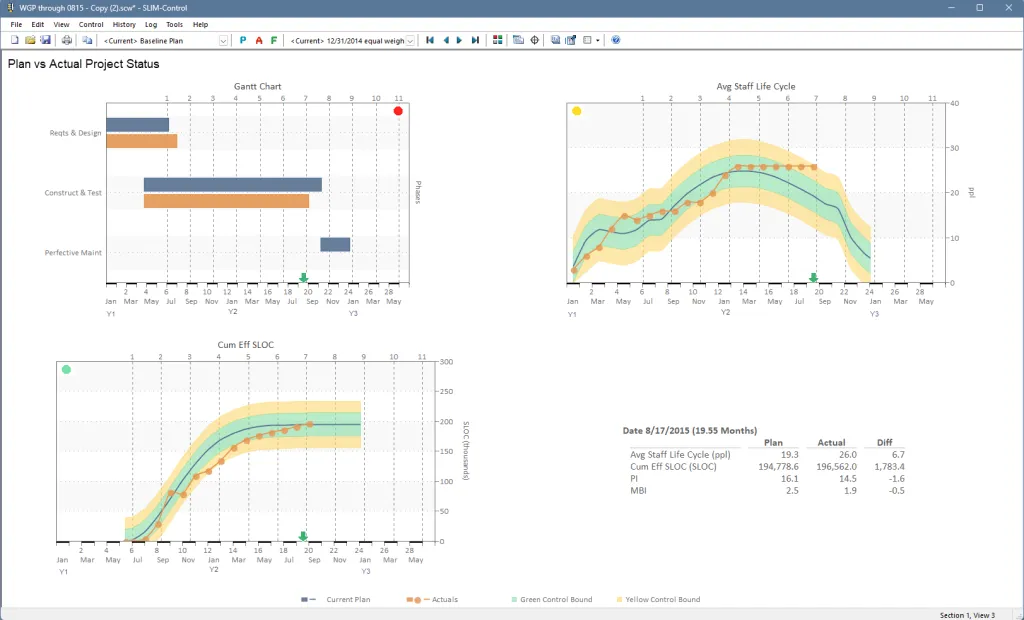Open the History menu
The width and height of the screenshot is (1024, 620).
pyautogui.click(x=124, y=24)
